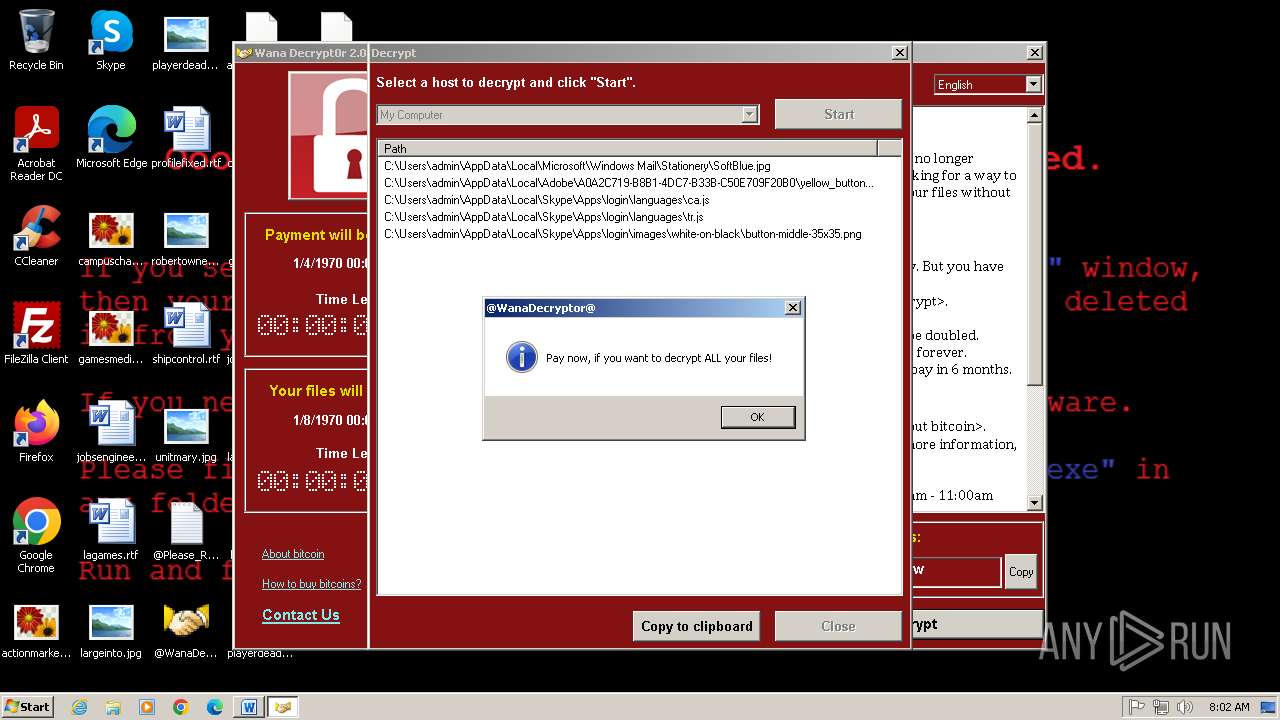Open Microsoft Edge desktop shortcut

pos(111,138)
